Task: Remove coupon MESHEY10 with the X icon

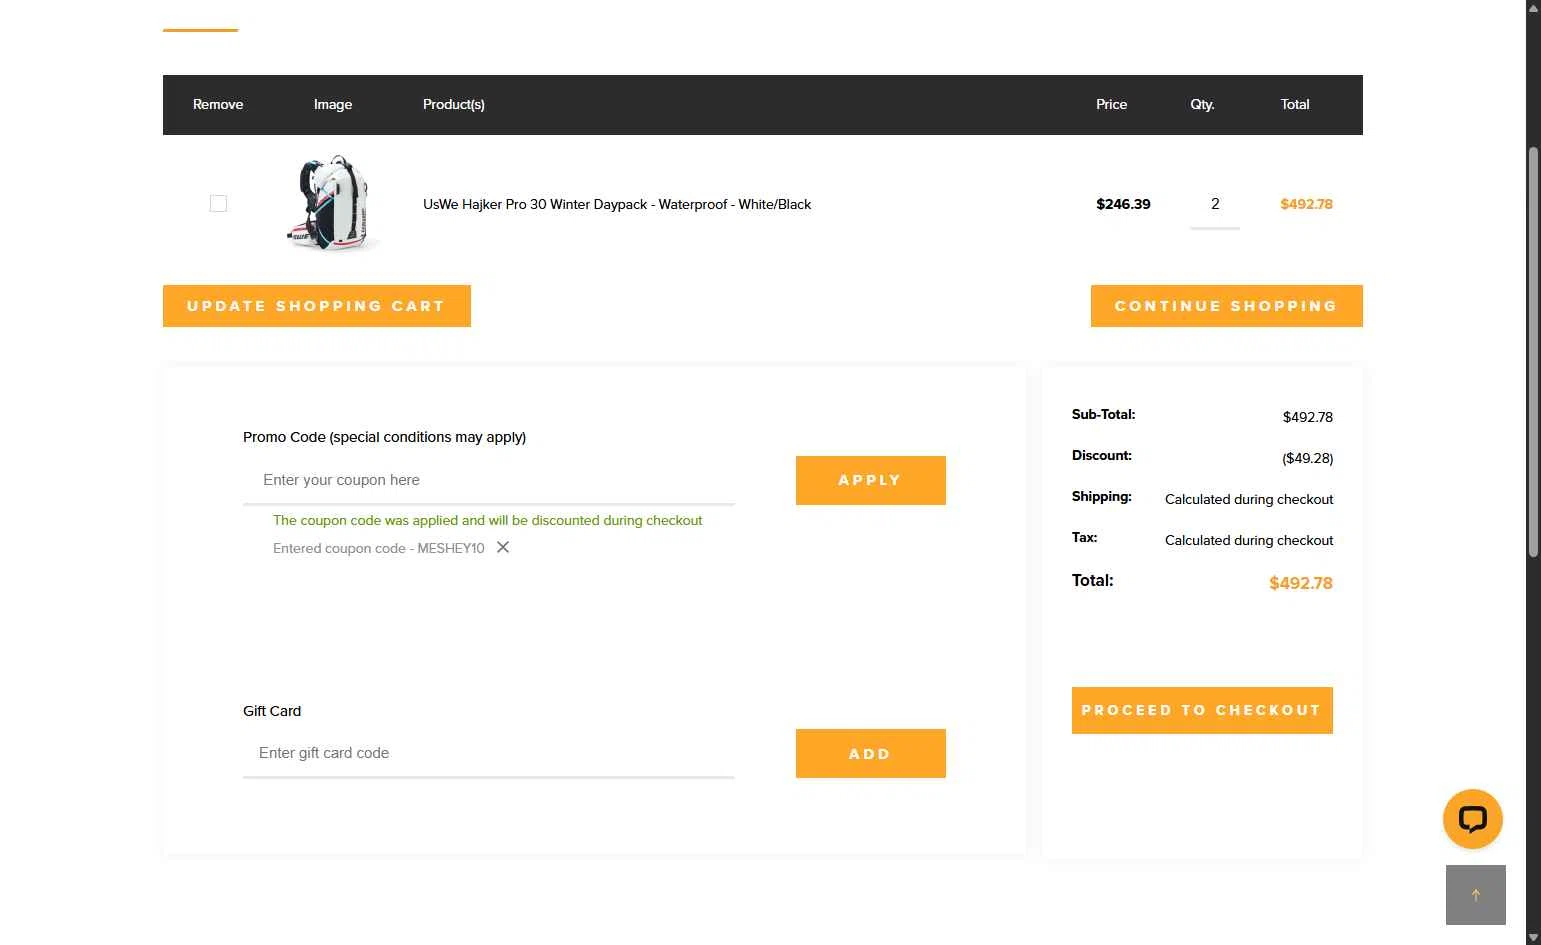Action: pos(503,547)
